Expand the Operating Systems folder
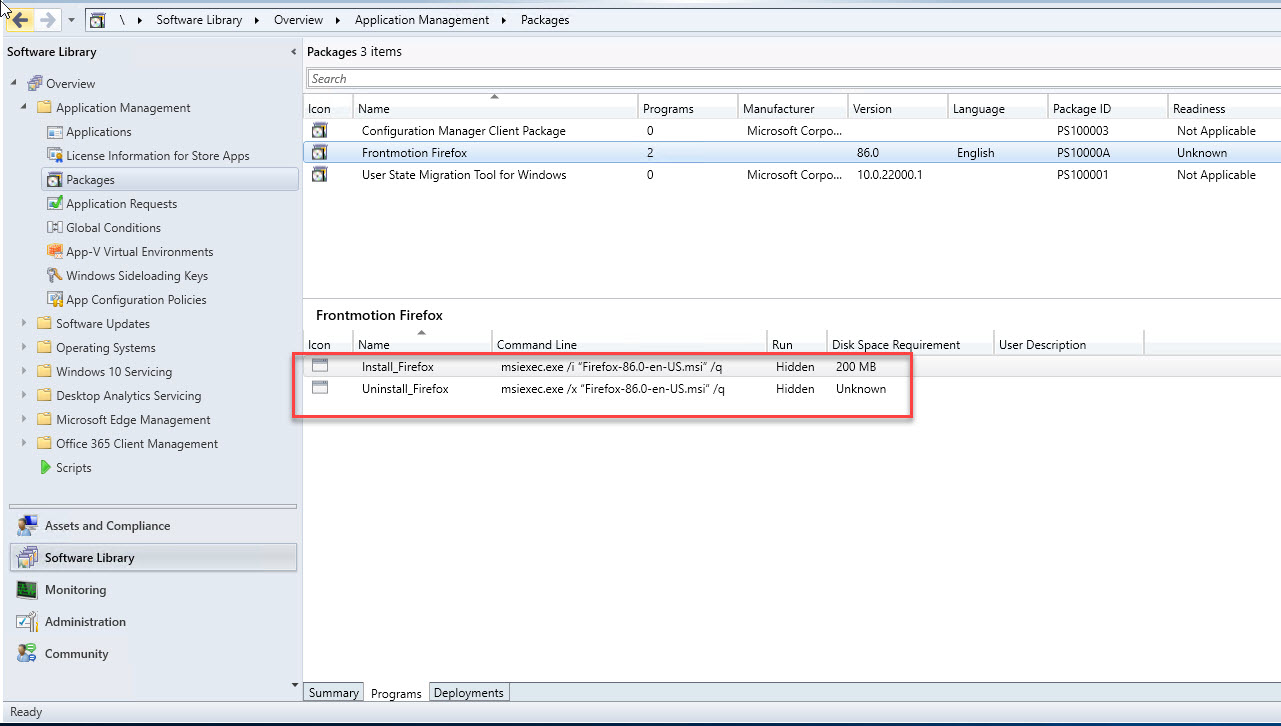The height and width of the screenshot is (726, 1281). click(24, 348)
